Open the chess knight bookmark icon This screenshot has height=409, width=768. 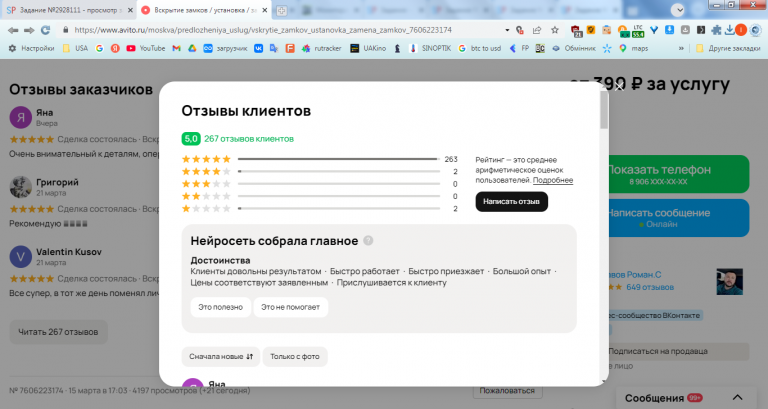pos(397,48)
